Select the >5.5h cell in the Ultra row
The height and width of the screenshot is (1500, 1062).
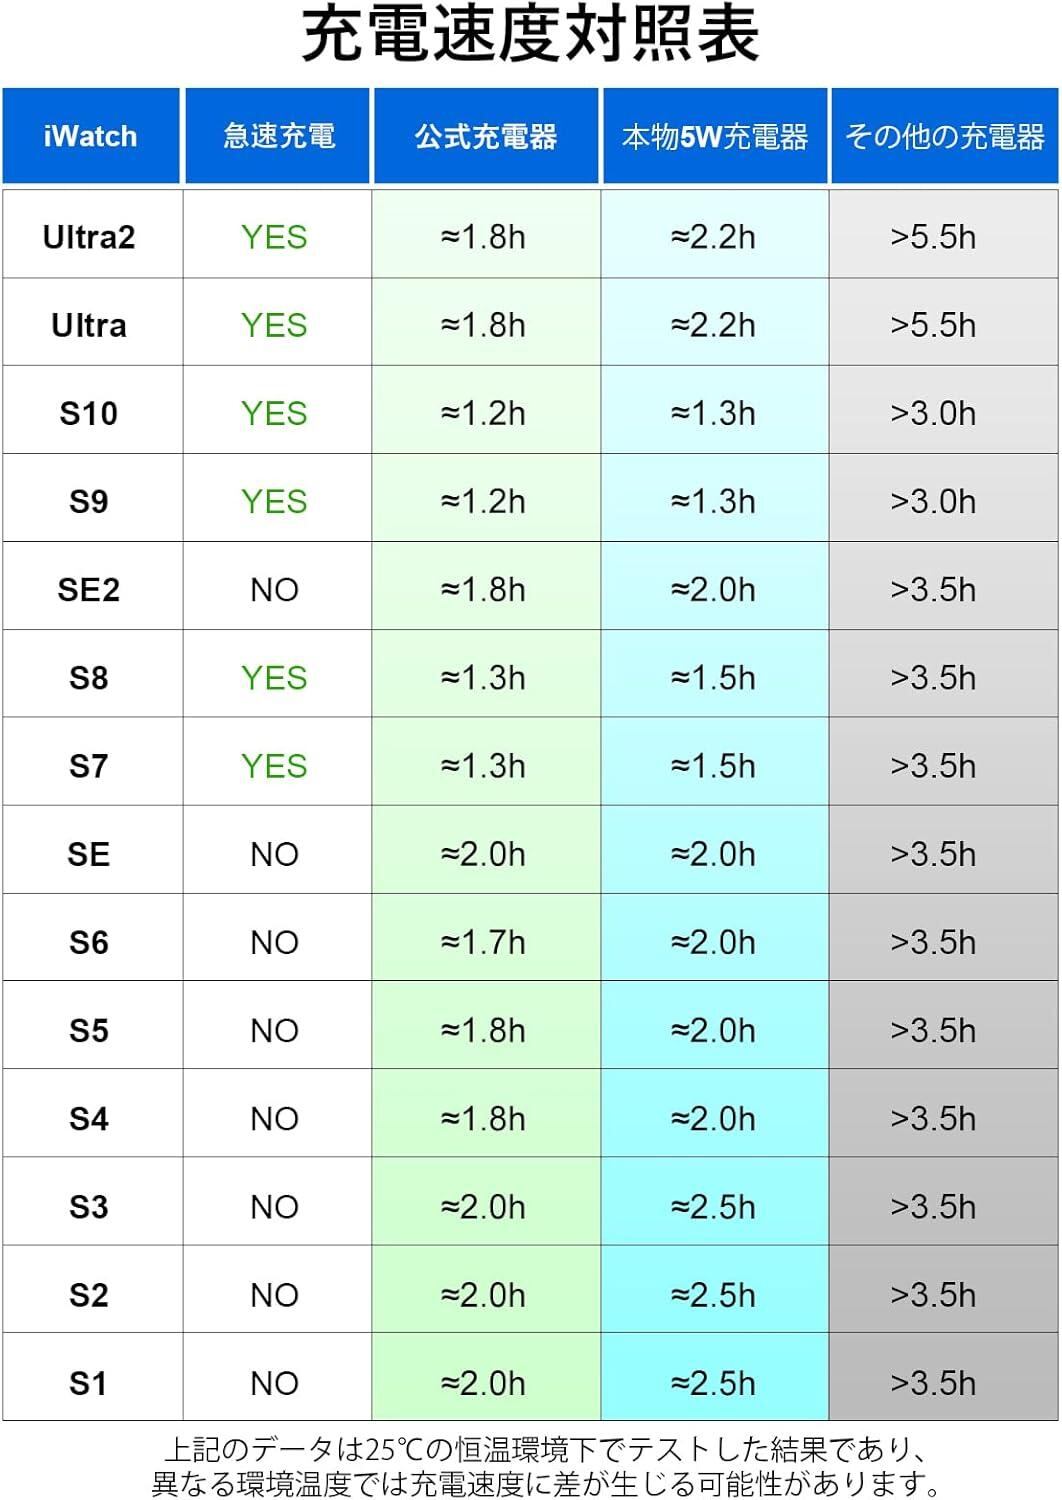[x=933, y=325]
